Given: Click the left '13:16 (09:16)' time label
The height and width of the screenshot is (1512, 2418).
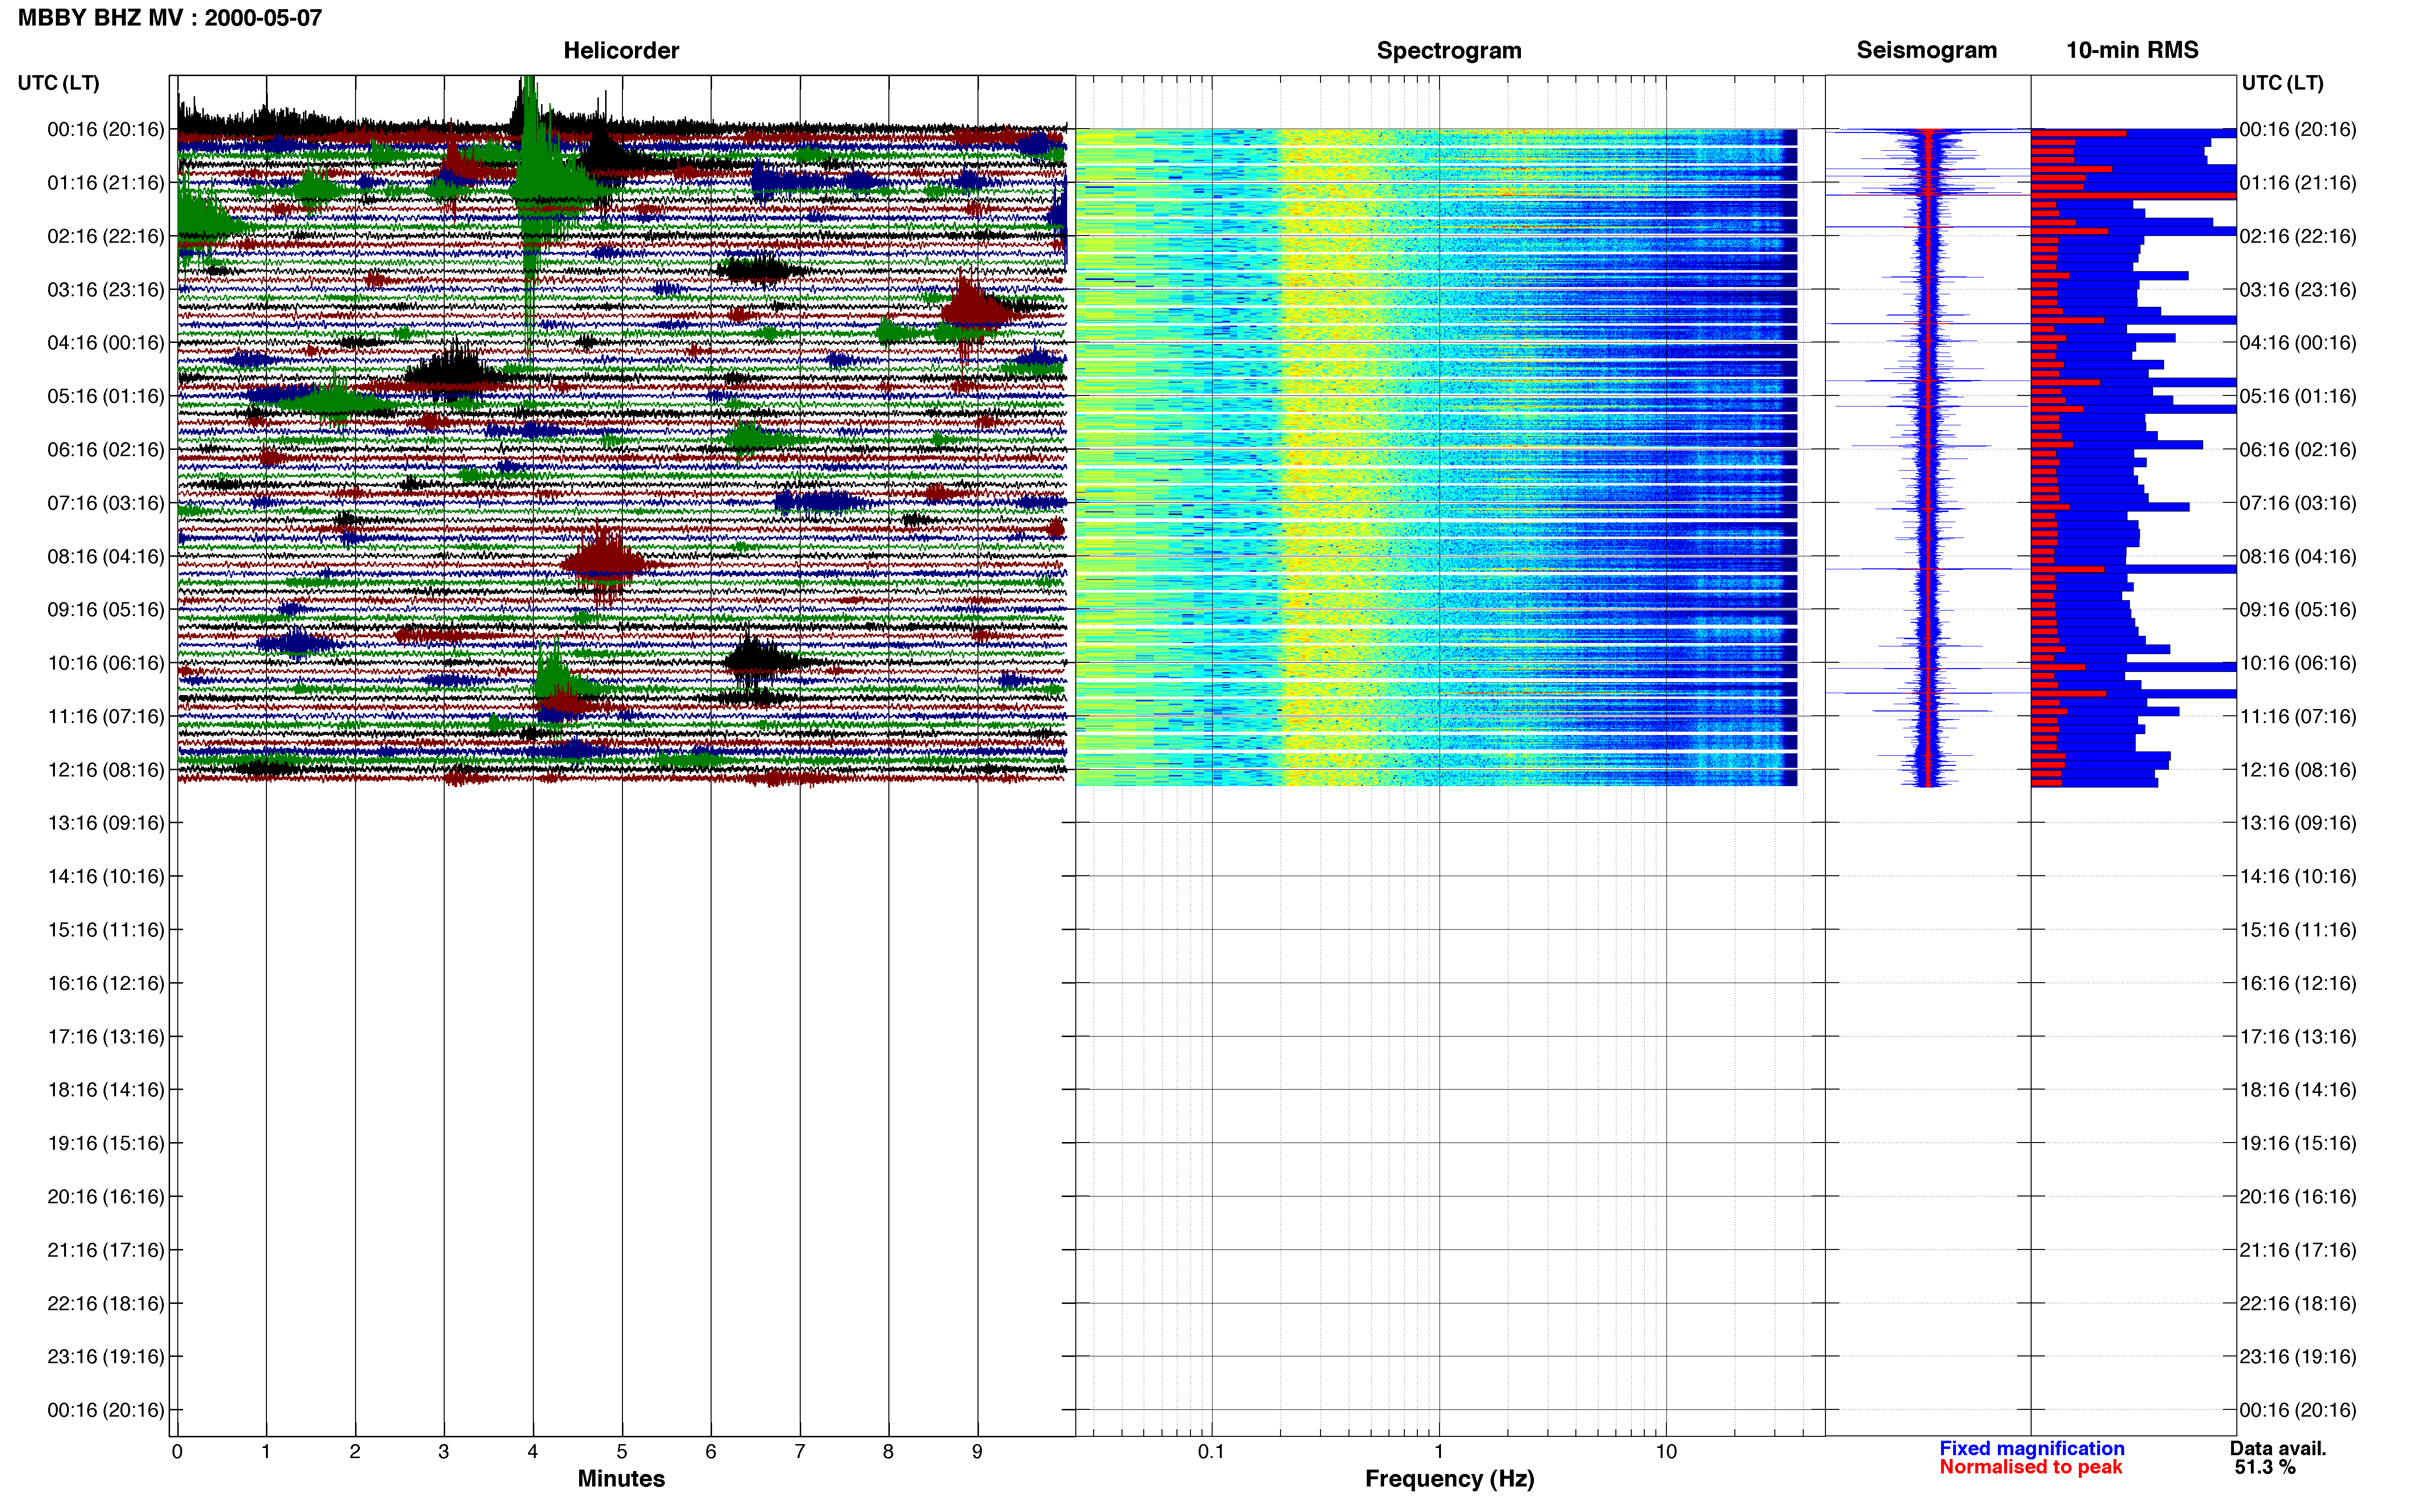Looking at the screenshot, I should (106, 823).
